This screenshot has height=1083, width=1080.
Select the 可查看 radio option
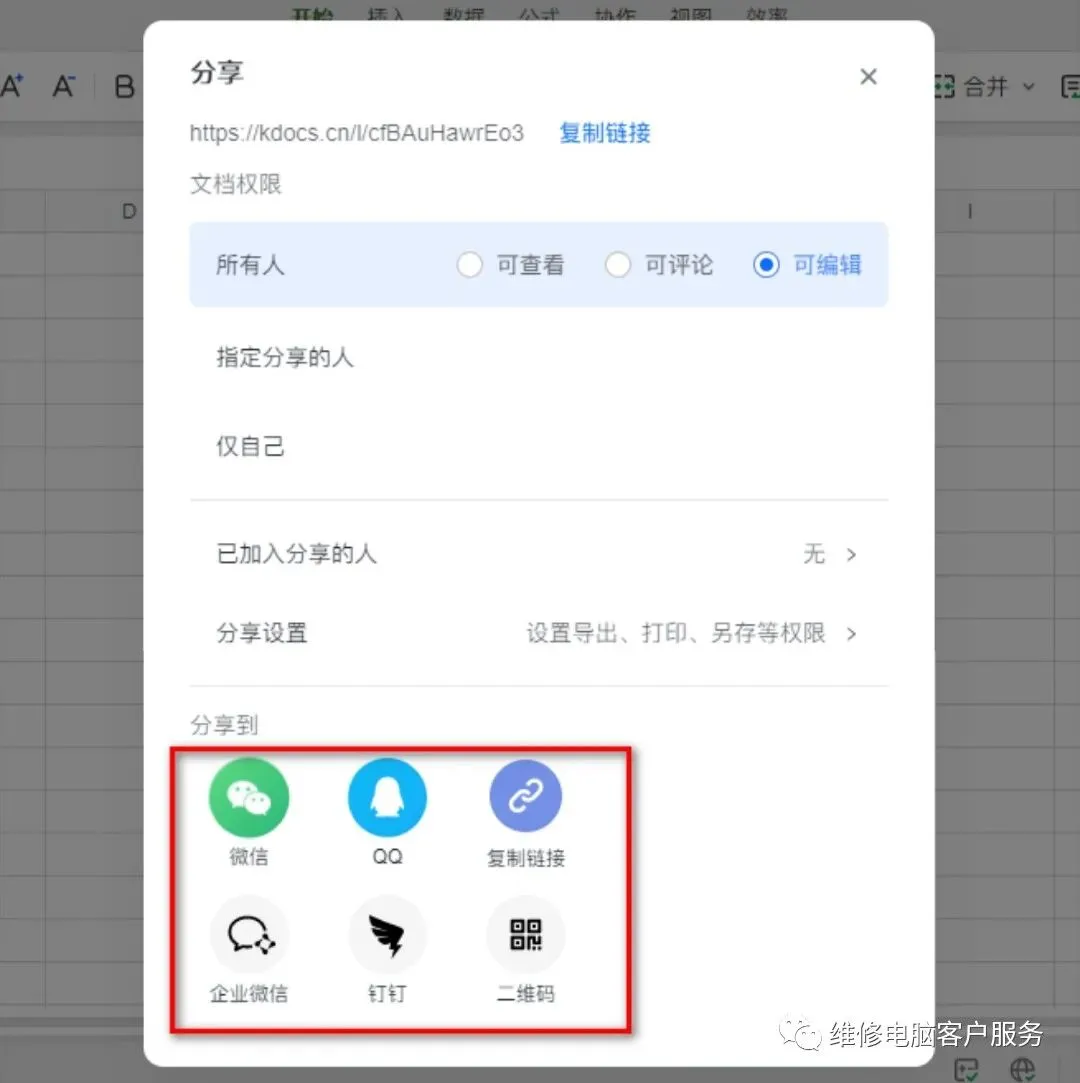point(470,265)
